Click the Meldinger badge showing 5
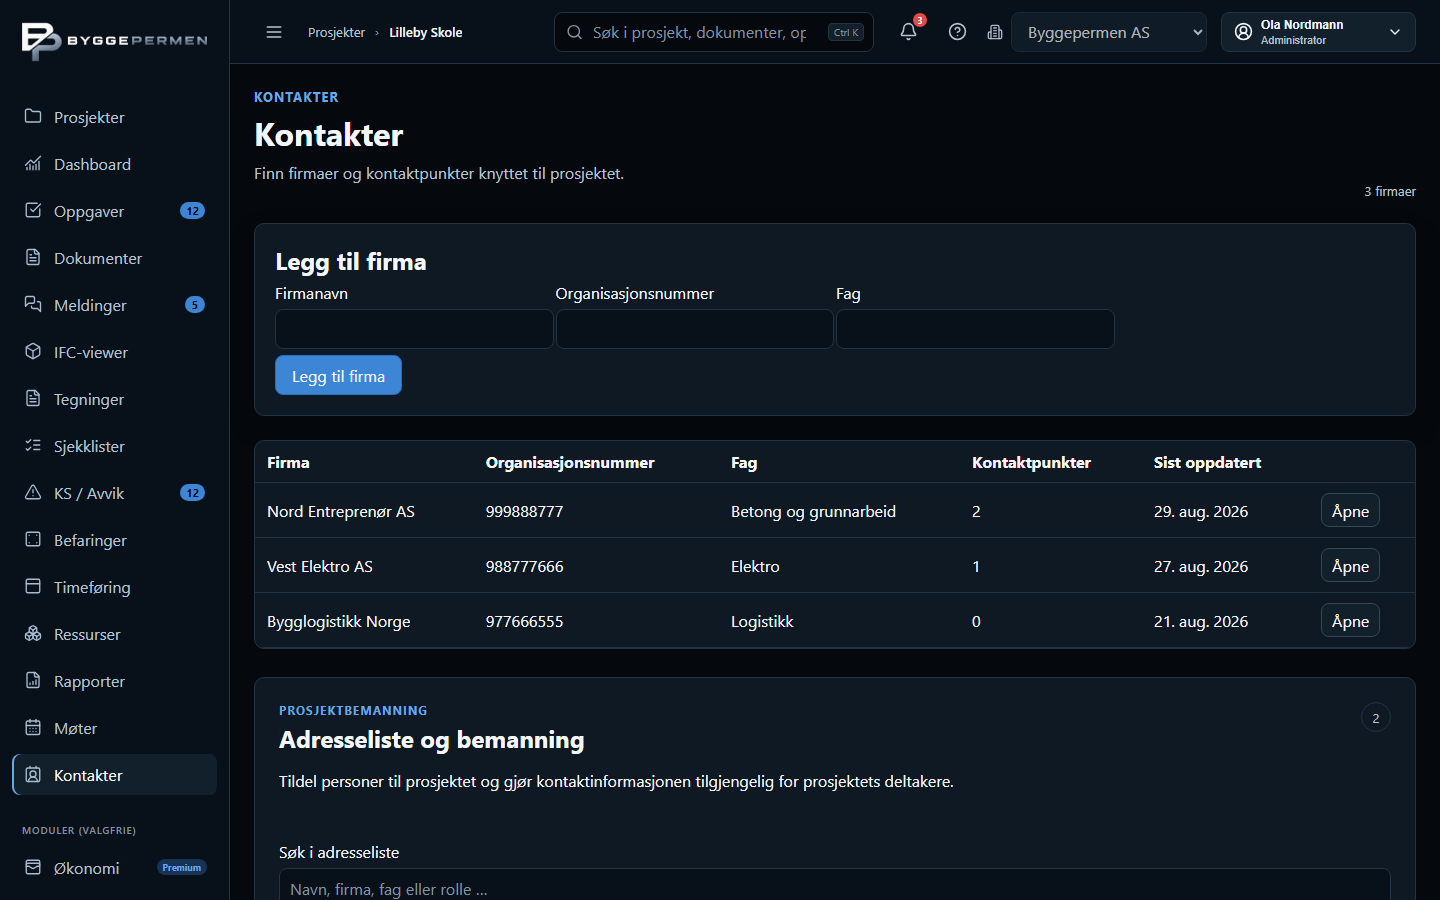This screenshot has height=900, width=1440. tap(195, 305)
